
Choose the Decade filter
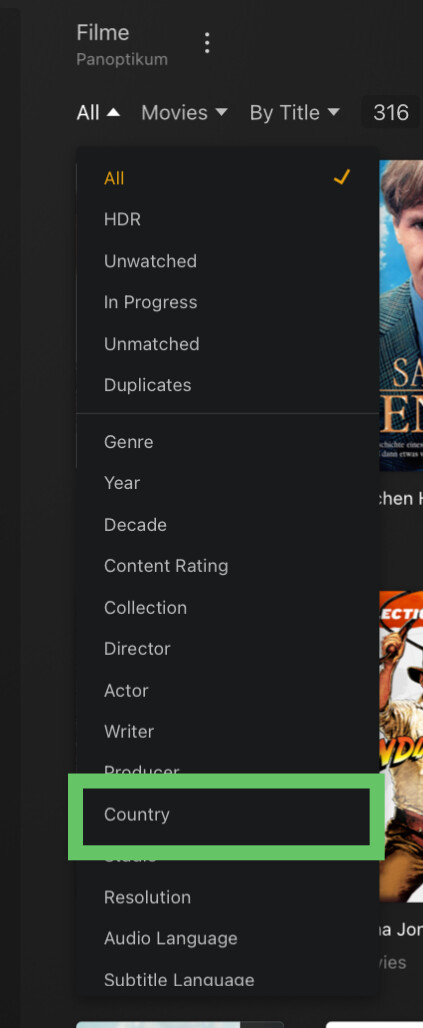[x=228, y=524]
